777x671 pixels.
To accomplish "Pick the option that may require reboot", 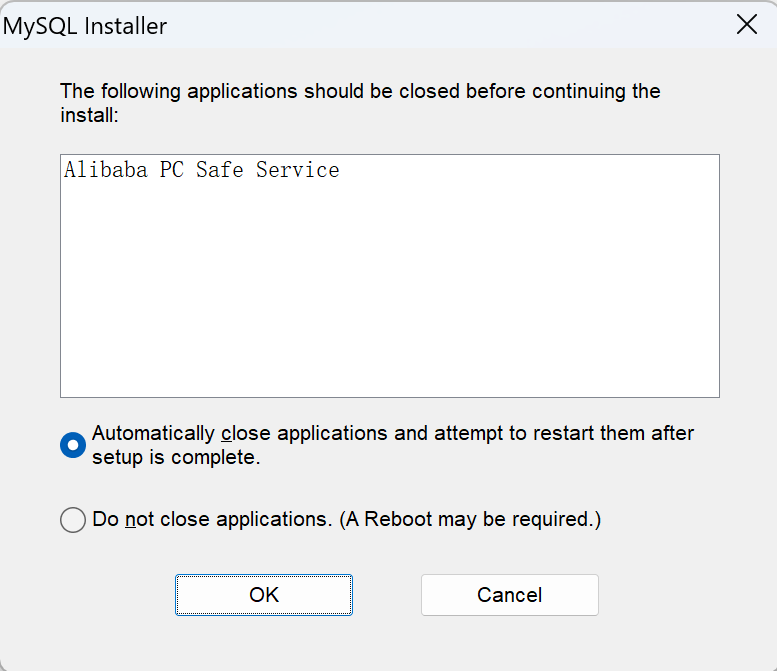I will click(x=73, y=520).
